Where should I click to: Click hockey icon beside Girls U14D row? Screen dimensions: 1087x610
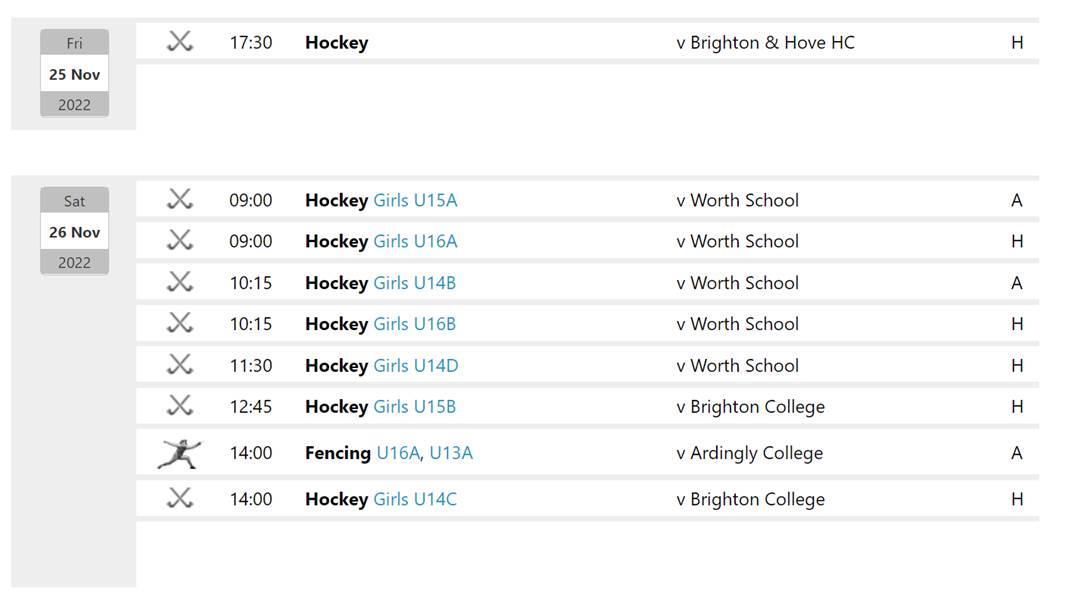[180, 365]
